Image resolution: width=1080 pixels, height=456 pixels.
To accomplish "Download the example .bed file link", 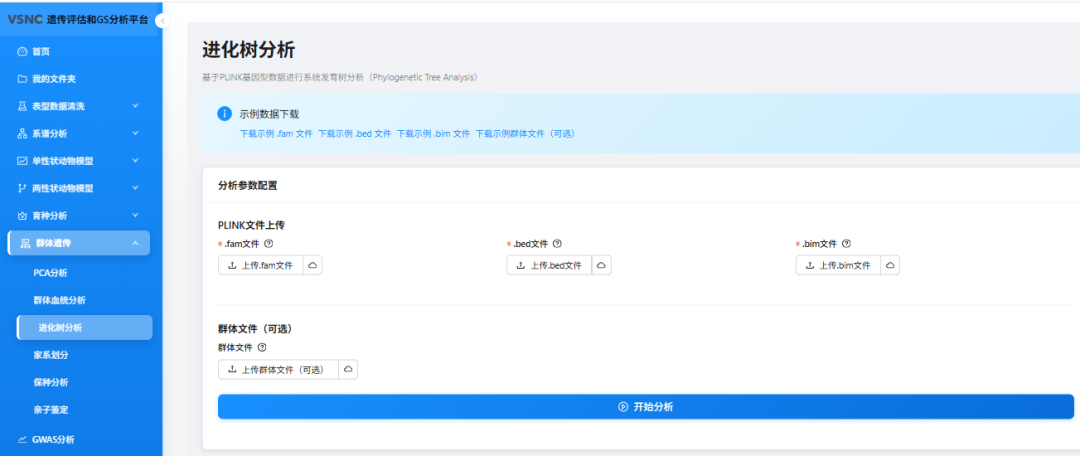I will pos(355,134).
